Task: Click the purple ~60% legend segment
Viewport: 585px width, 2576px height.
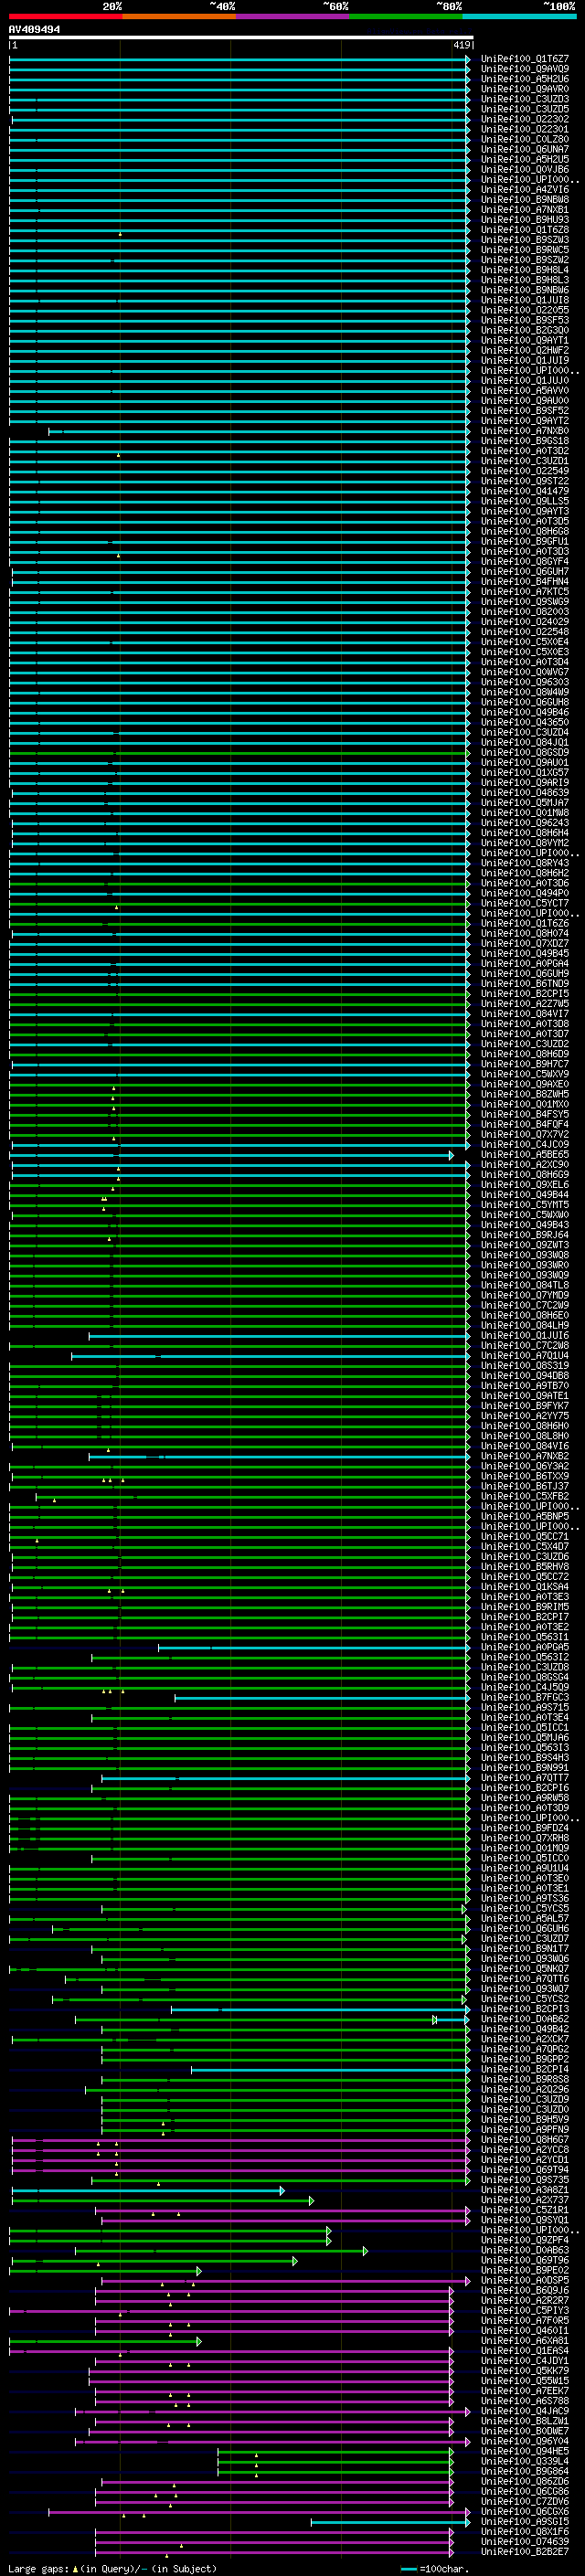Action: tap(292, 16)
